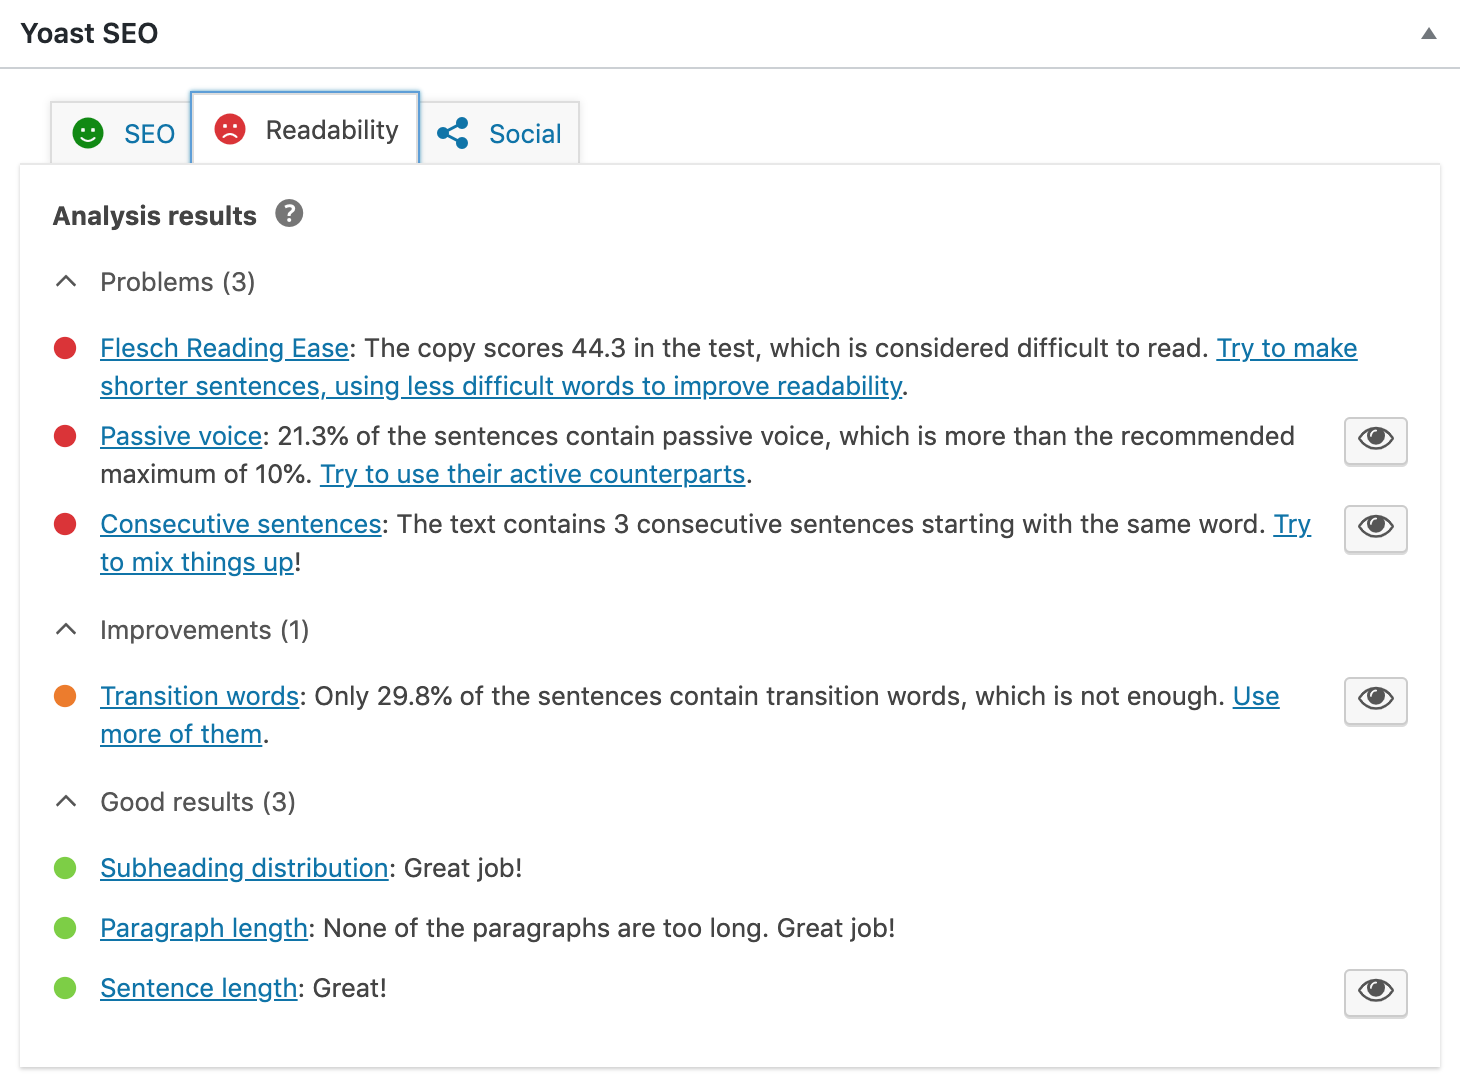Click the green bullet beside Paragraph length
The image size is (1460, 1084).
click(65, 928)
